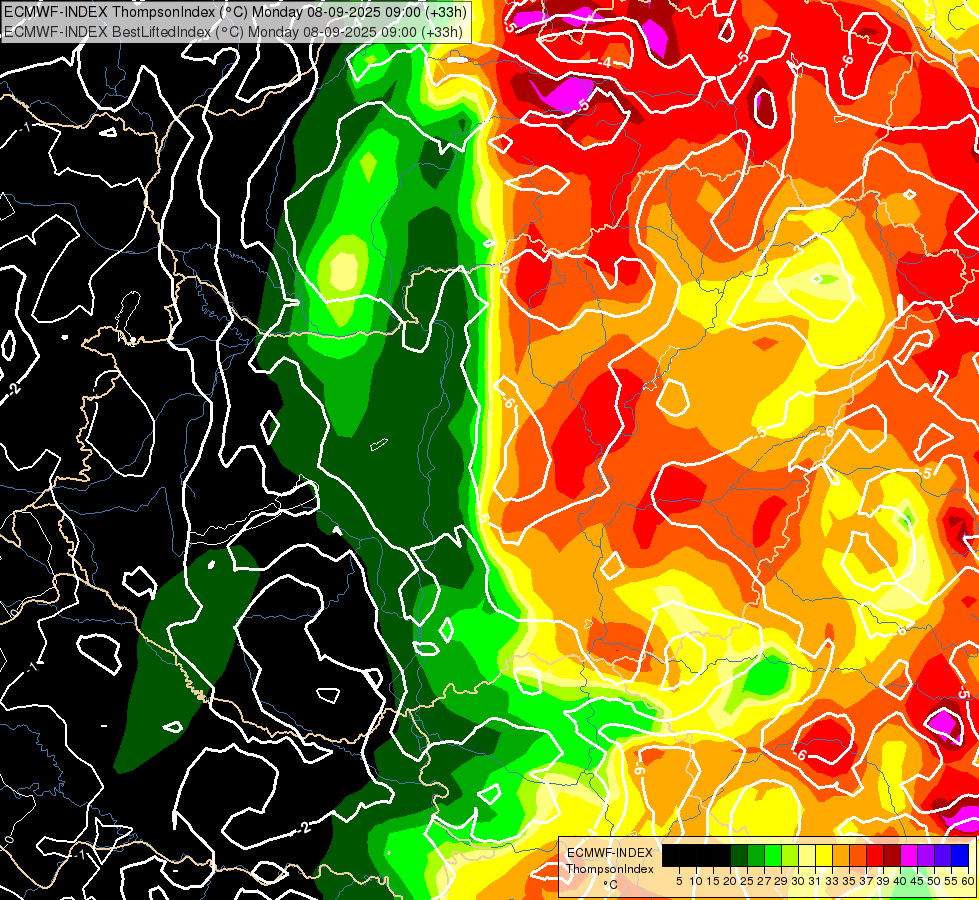
Task: Select the dark orange 35–37 legend swatch
Action: click(858, 856)
